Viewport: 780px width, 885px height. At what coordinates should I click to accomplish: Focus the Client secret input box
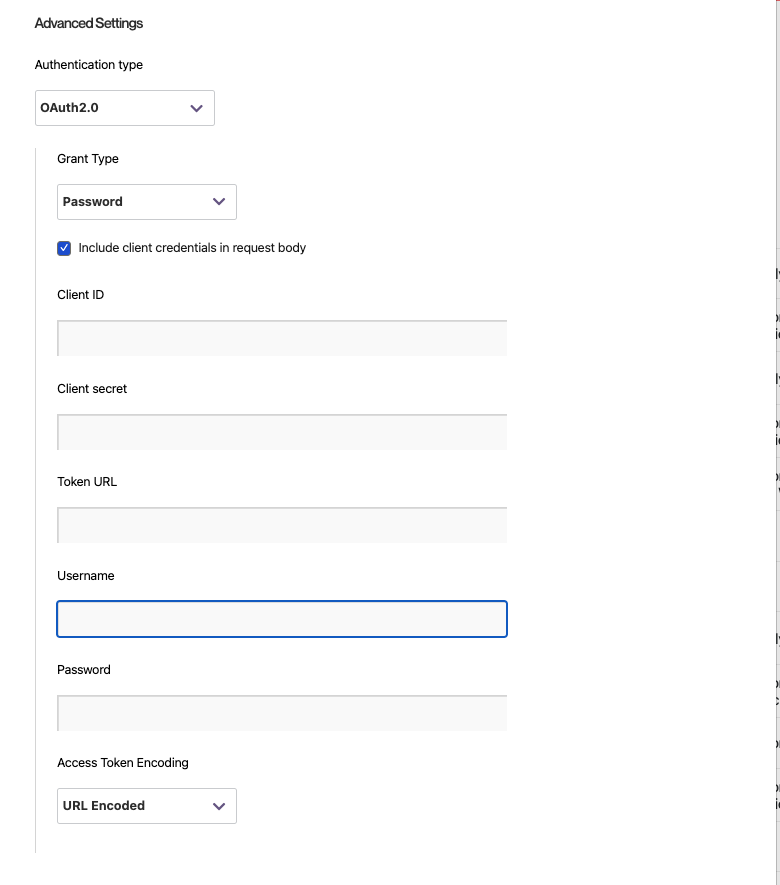point(282,432)
